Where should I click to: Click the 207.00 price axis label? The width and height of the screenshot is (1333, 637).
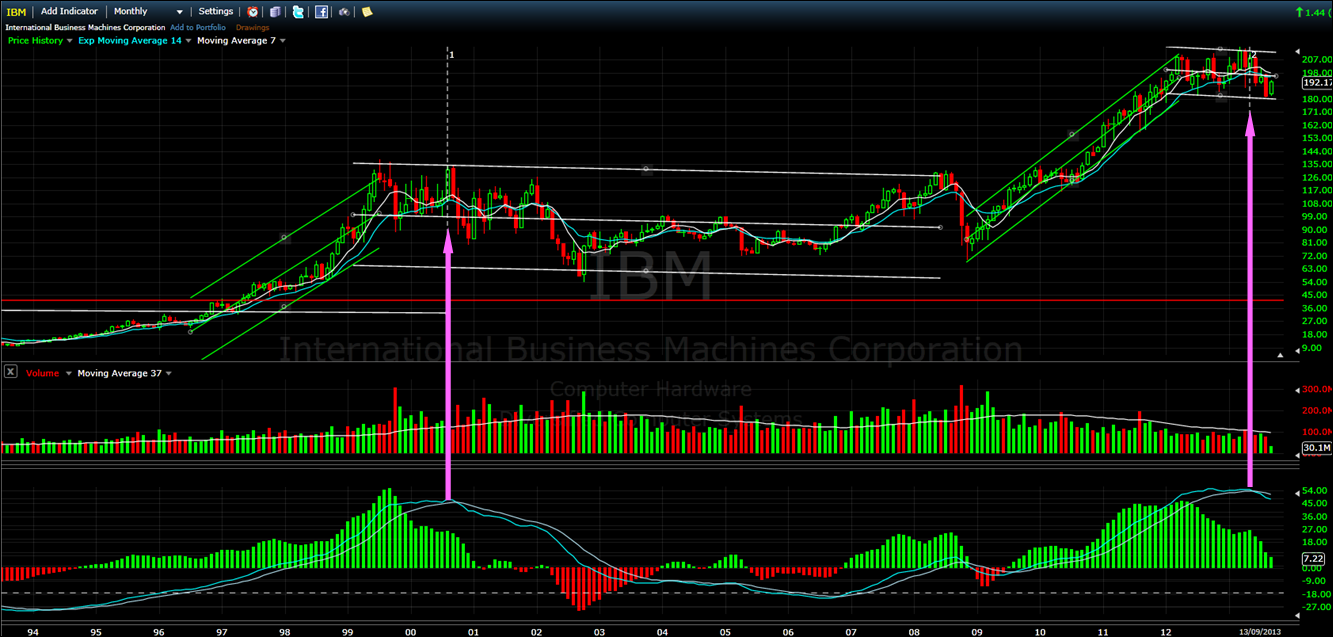tap(1315, 60)
